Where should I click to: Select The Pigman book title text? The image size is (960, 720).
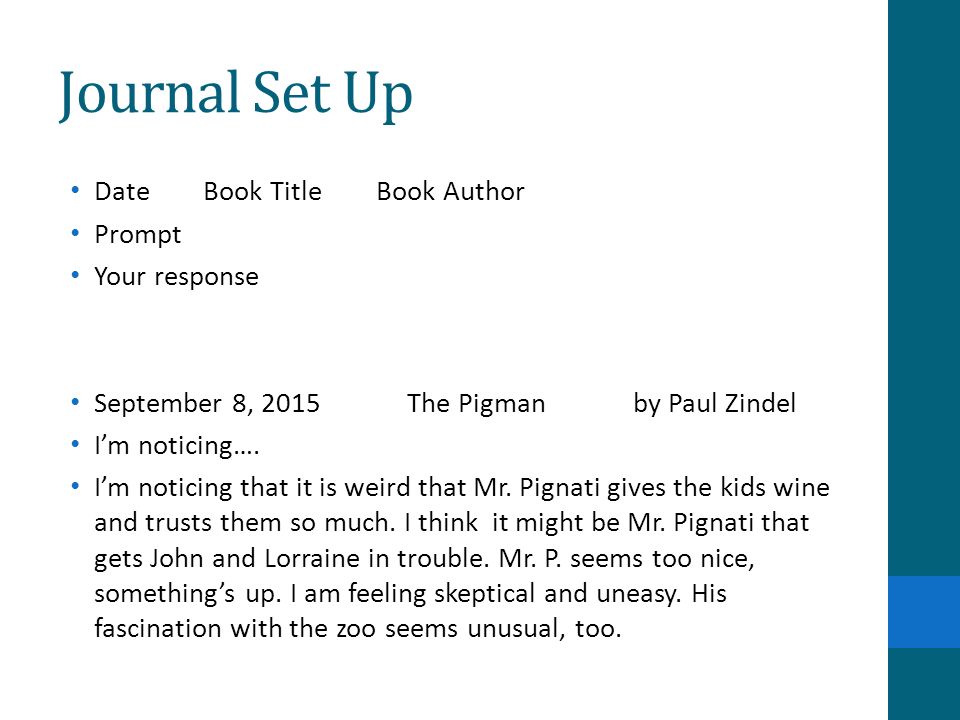click(x=476, y=403)
